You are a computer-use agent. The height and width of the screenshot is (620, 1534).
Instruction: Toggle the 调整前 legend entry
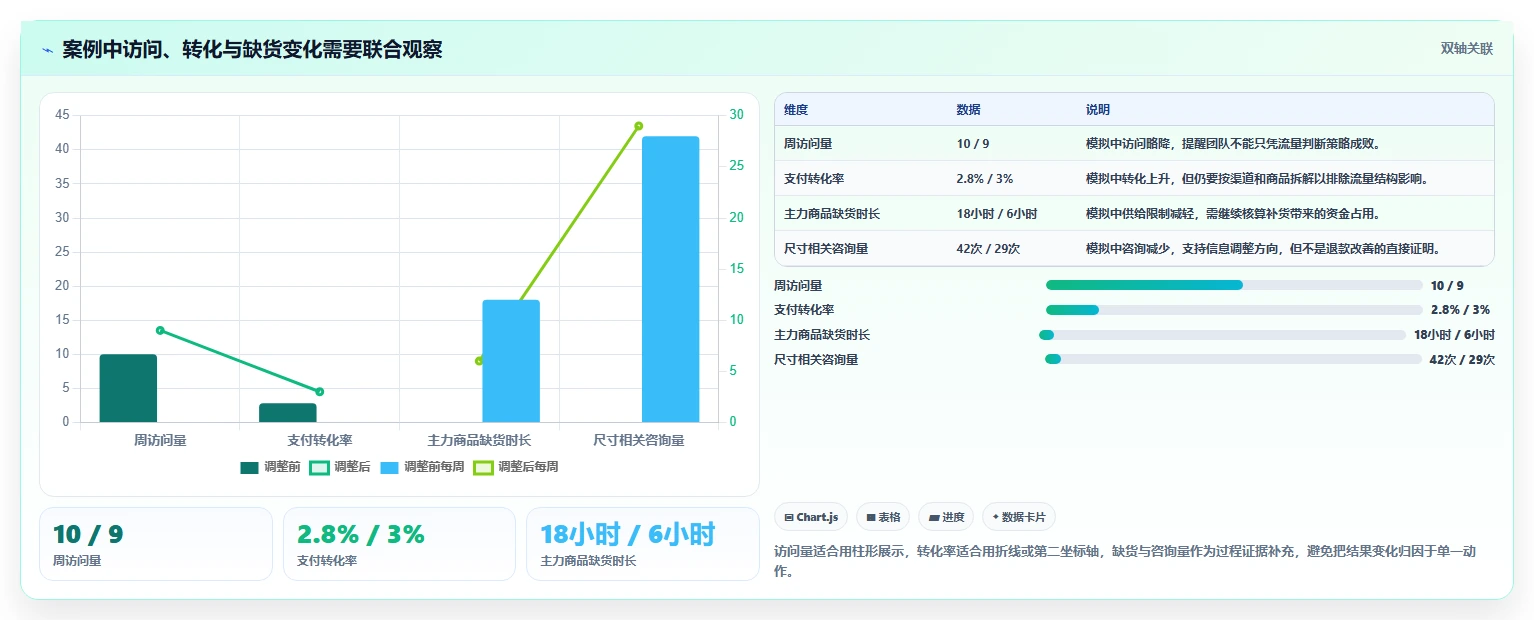(270, 467)
